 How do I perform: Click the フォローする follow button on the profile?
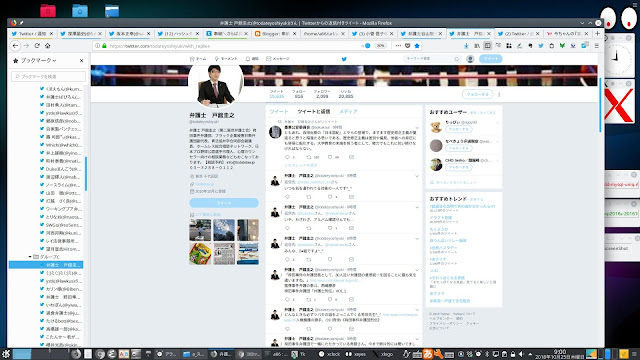point(478,94)
